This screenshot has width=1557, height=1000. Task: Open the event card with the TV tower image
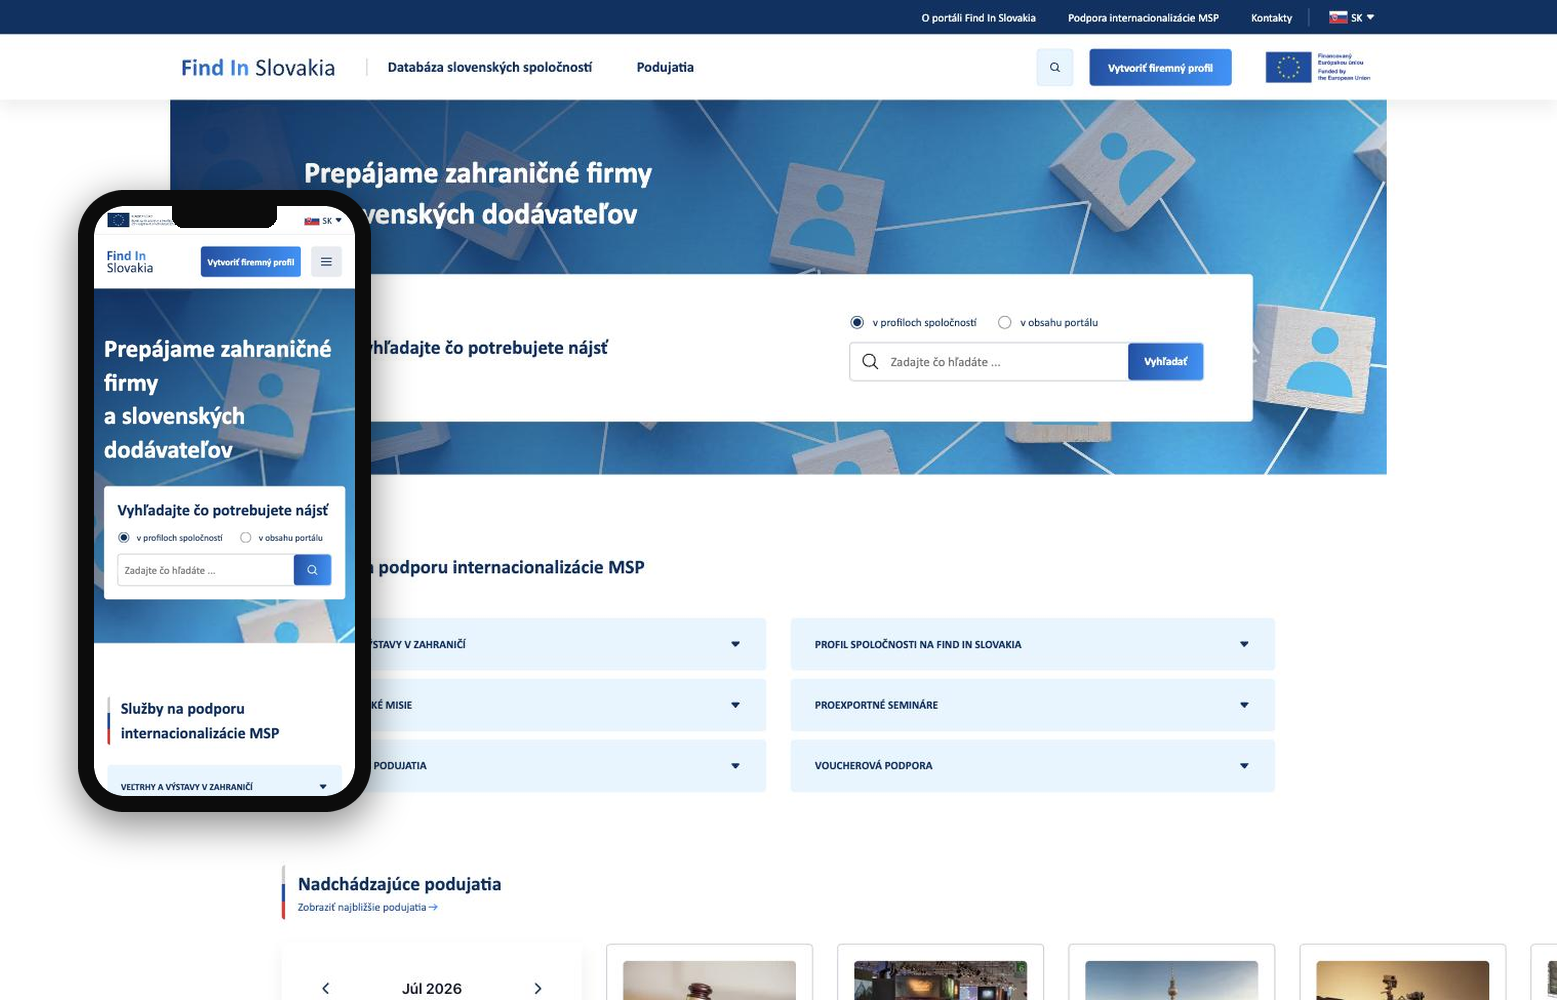click(x=1171, y=972)
